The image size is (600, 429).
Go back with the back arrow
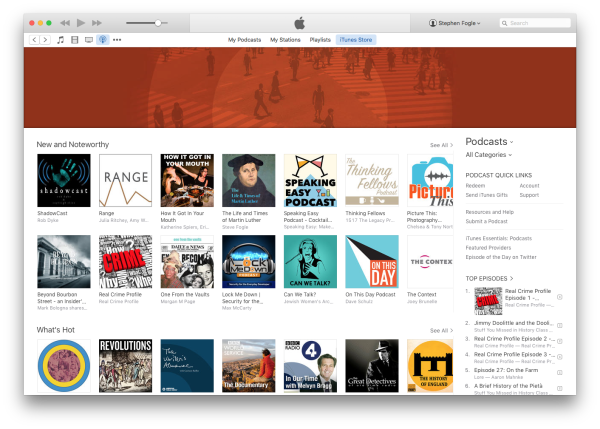click(34, 40)
